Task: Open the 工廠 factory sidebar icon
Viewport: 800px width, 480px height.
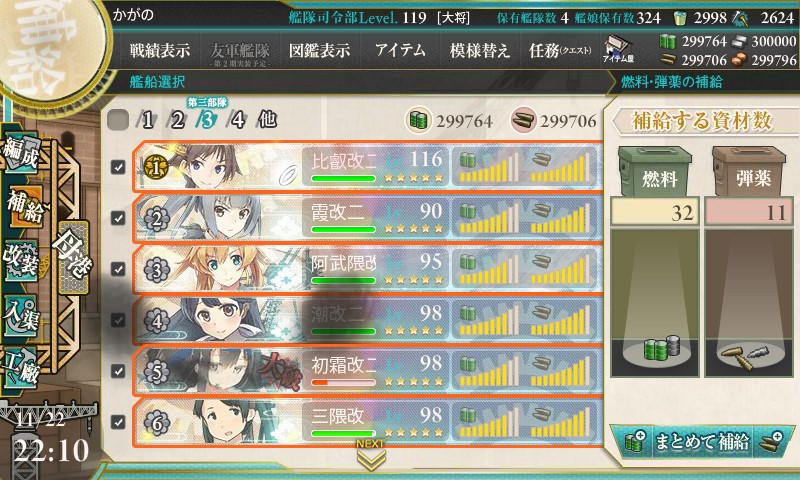Action: tap(20, 368)
